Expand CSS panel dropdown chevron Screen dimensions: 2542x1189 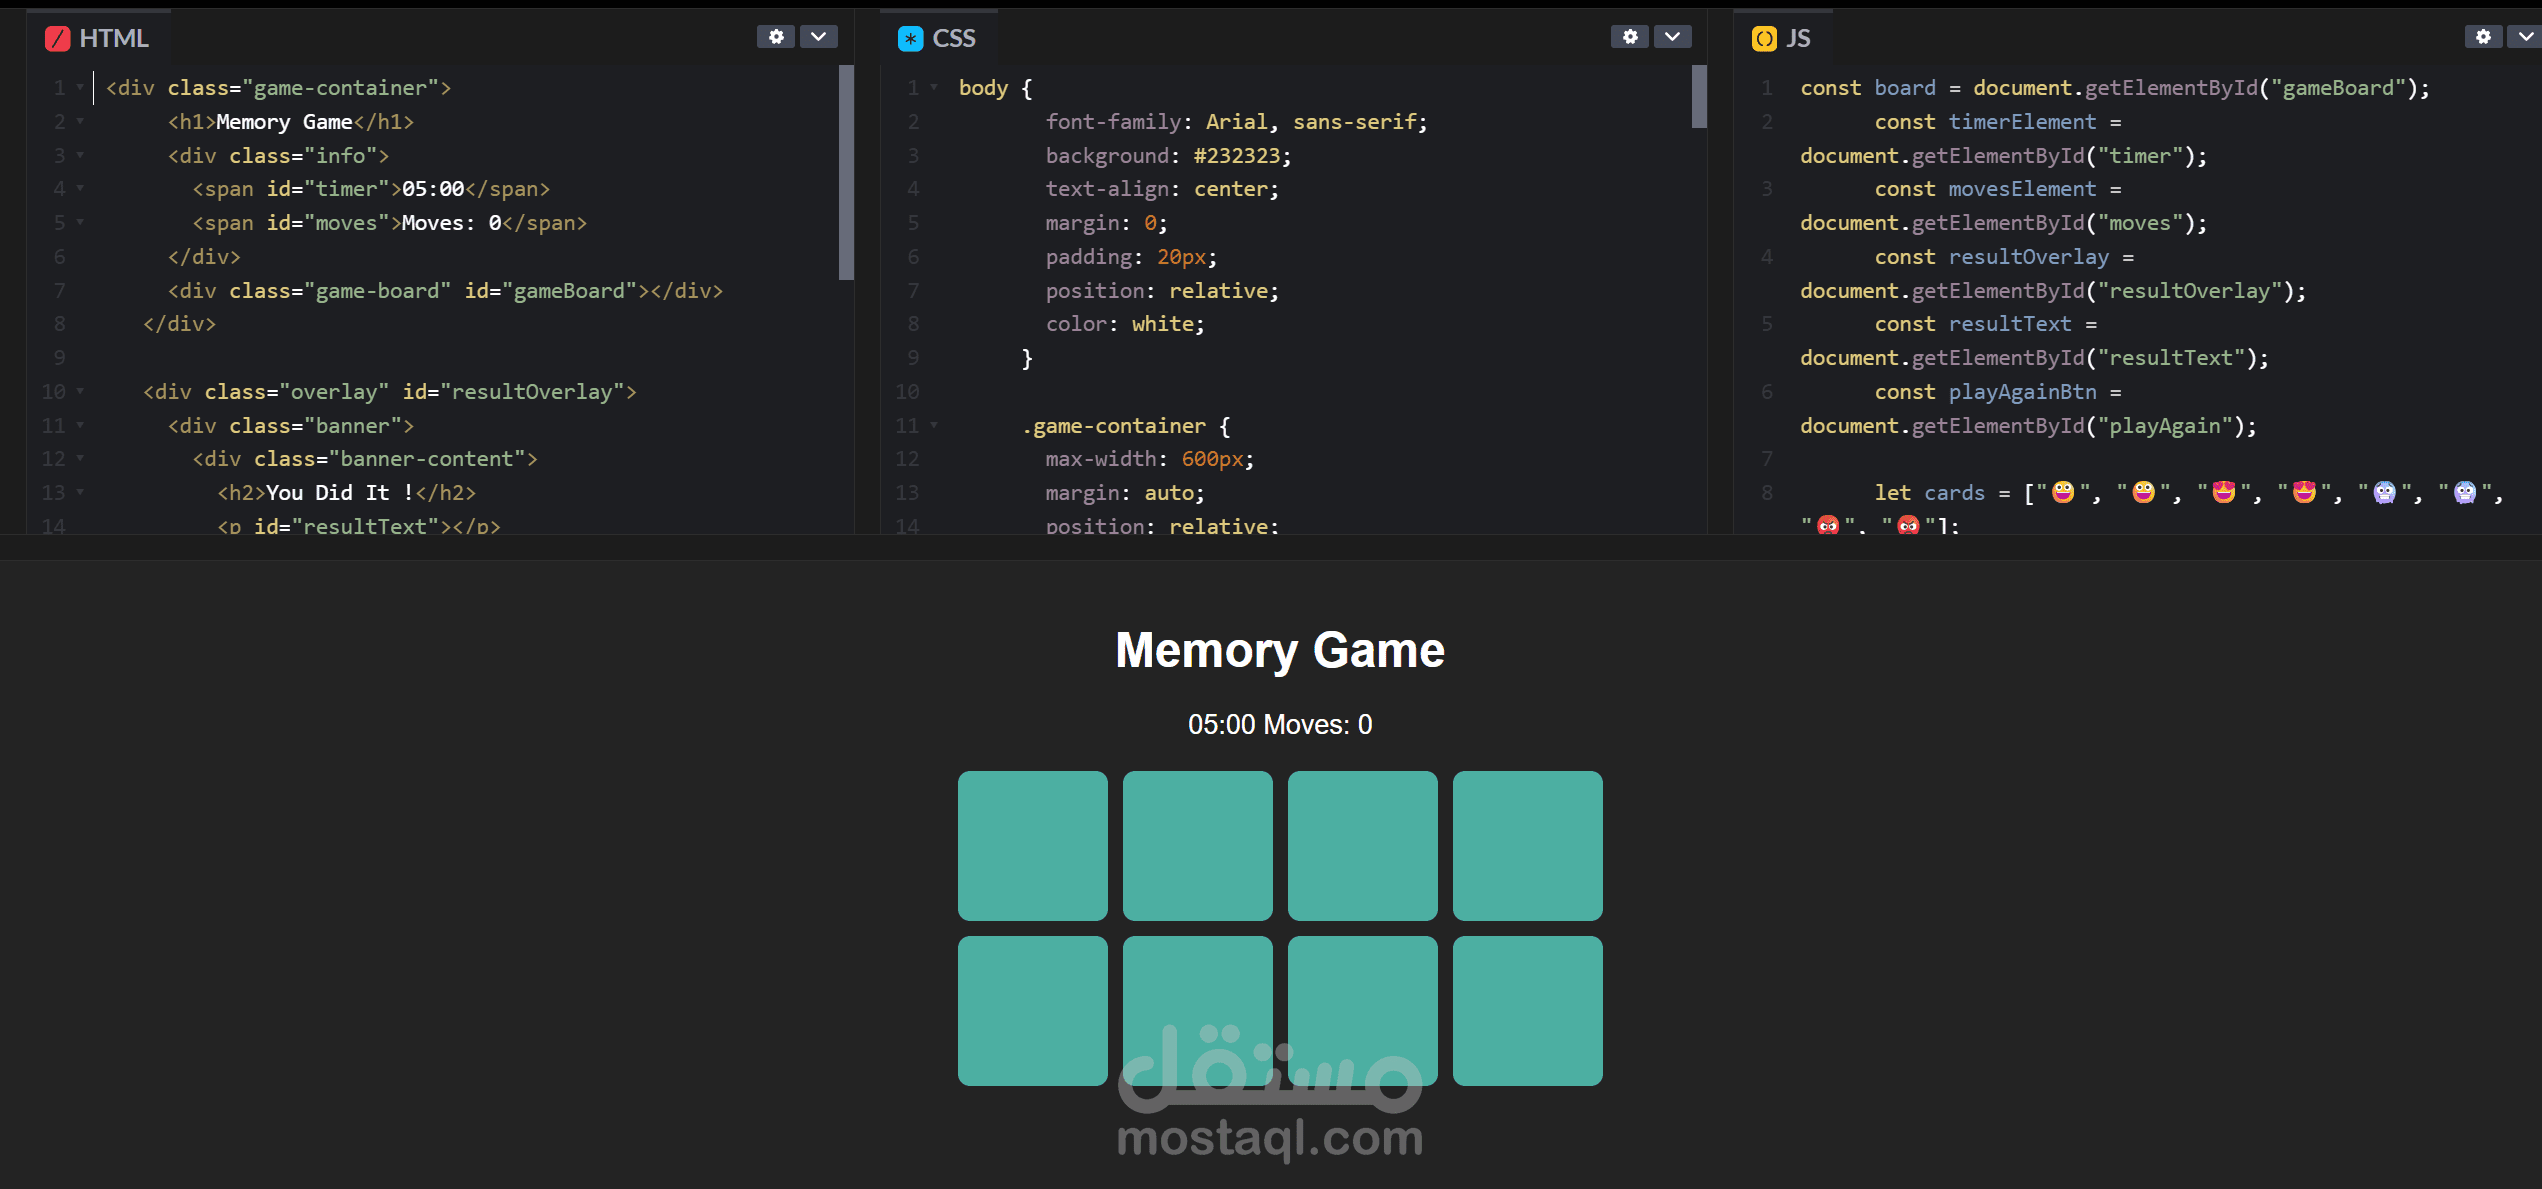[x=1672, y=37]
